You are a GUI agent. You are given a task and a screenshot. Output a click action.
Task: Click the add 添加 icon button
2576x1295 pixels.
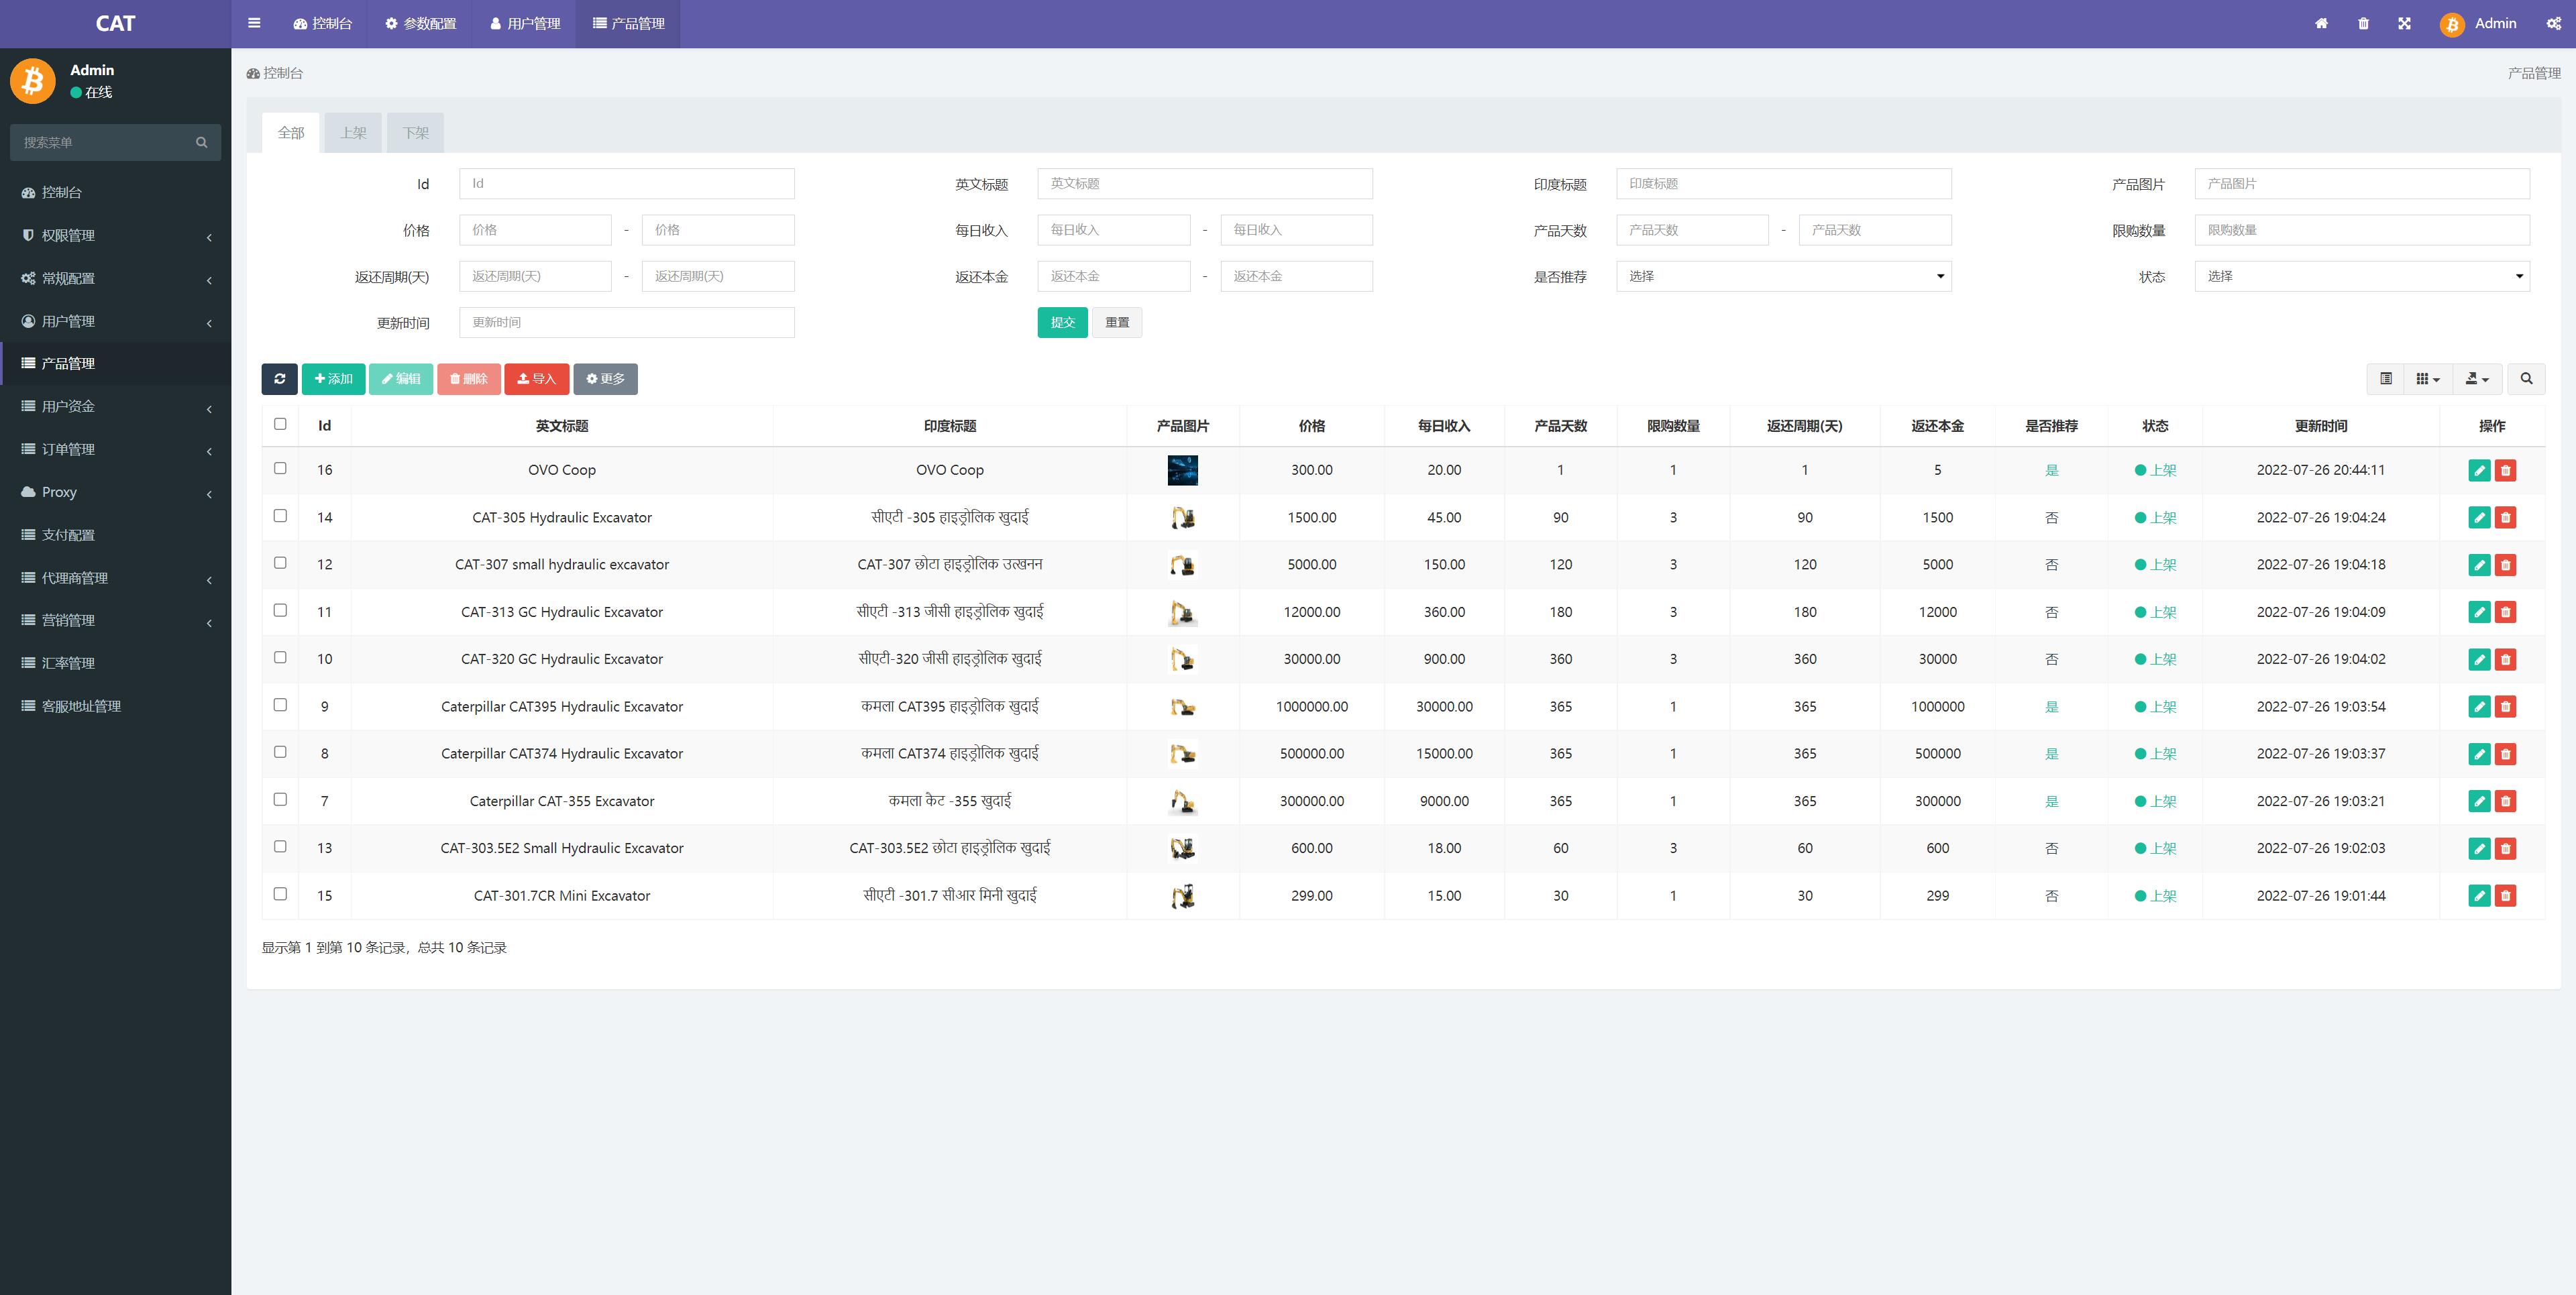pos(332,378)
